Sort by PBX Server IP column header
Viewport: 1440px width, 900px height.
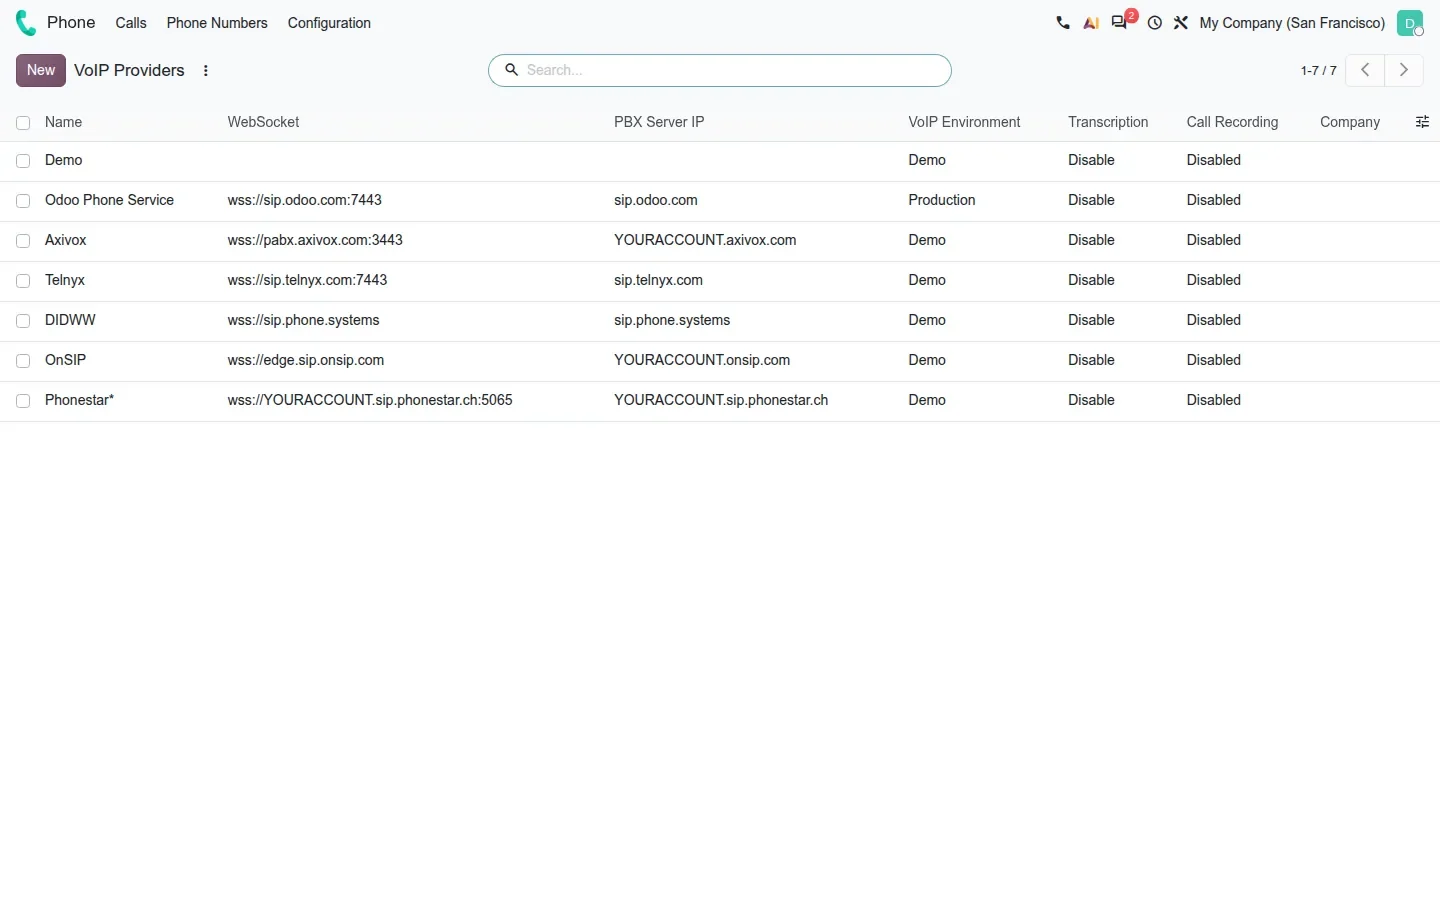[659, 122]
